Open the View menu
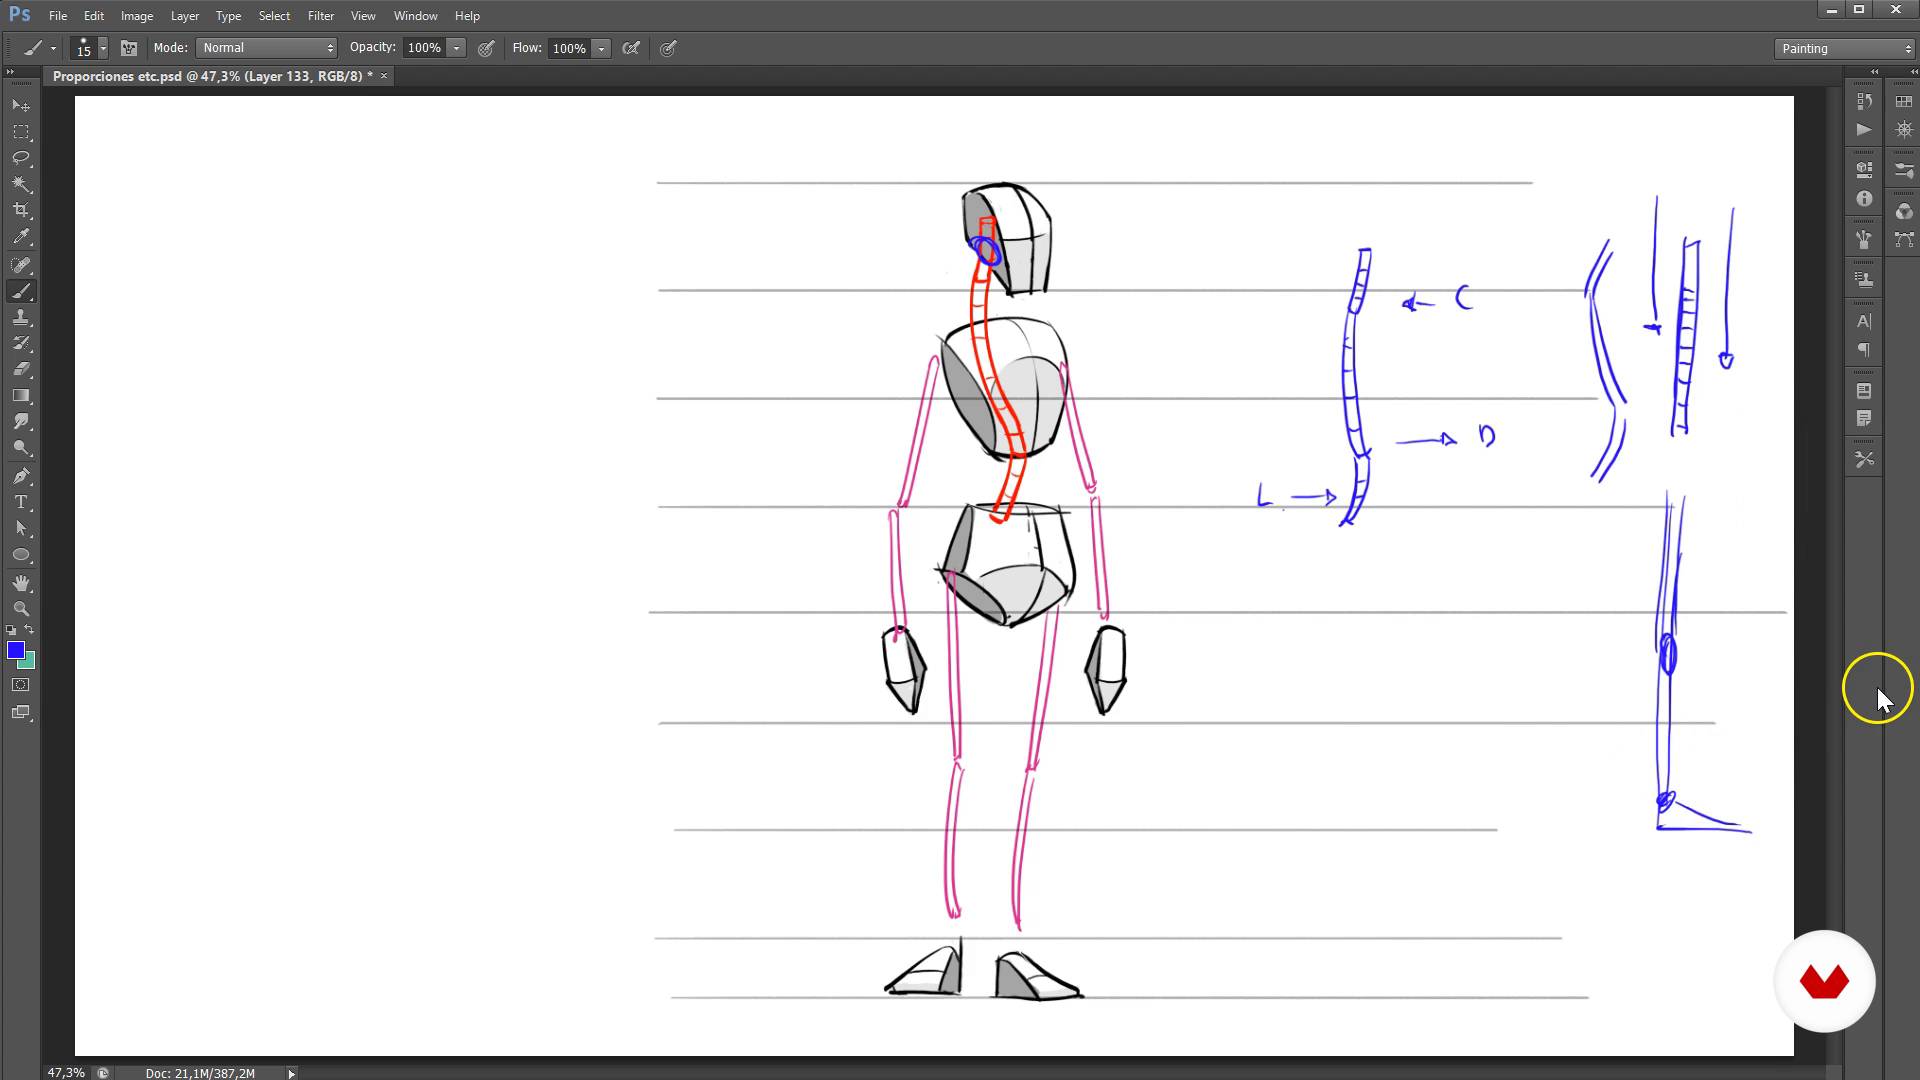This screenshot has height=1080, width=1920. point(363,16)
